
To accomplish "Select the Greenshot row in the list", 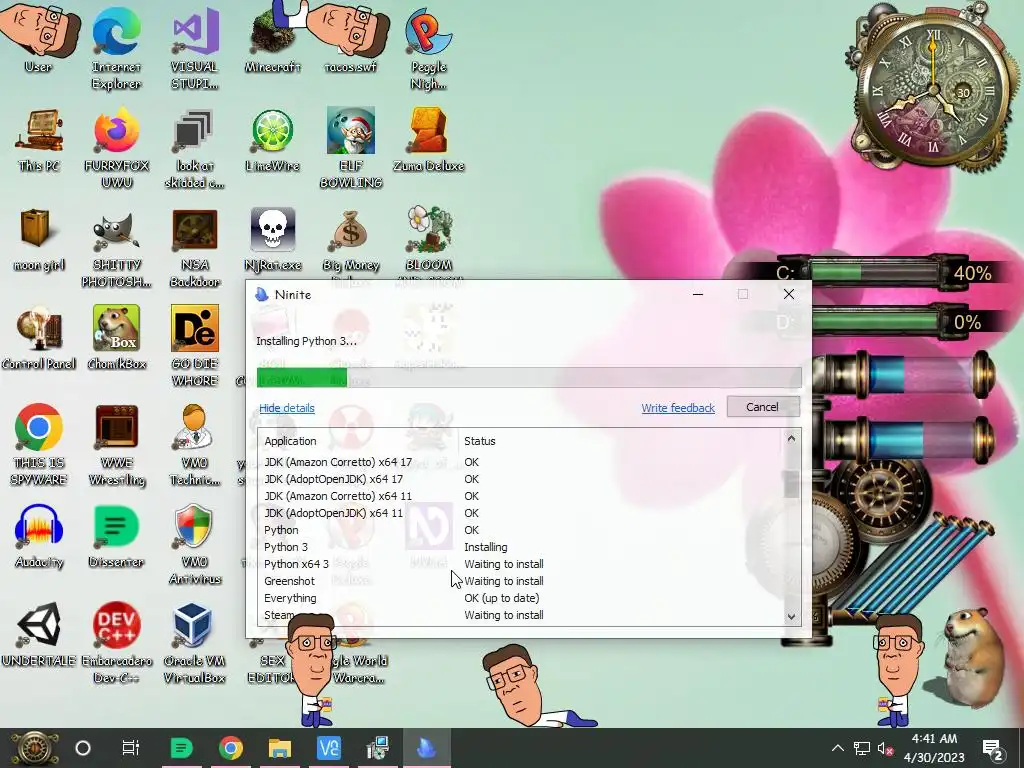I will (521, 581).
